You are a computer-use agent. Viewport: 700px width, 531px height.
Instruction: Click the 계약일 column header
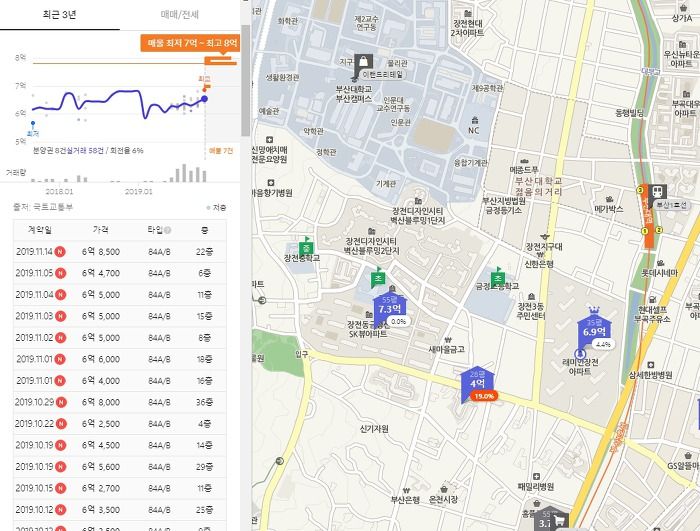click(x=40, y=230)
